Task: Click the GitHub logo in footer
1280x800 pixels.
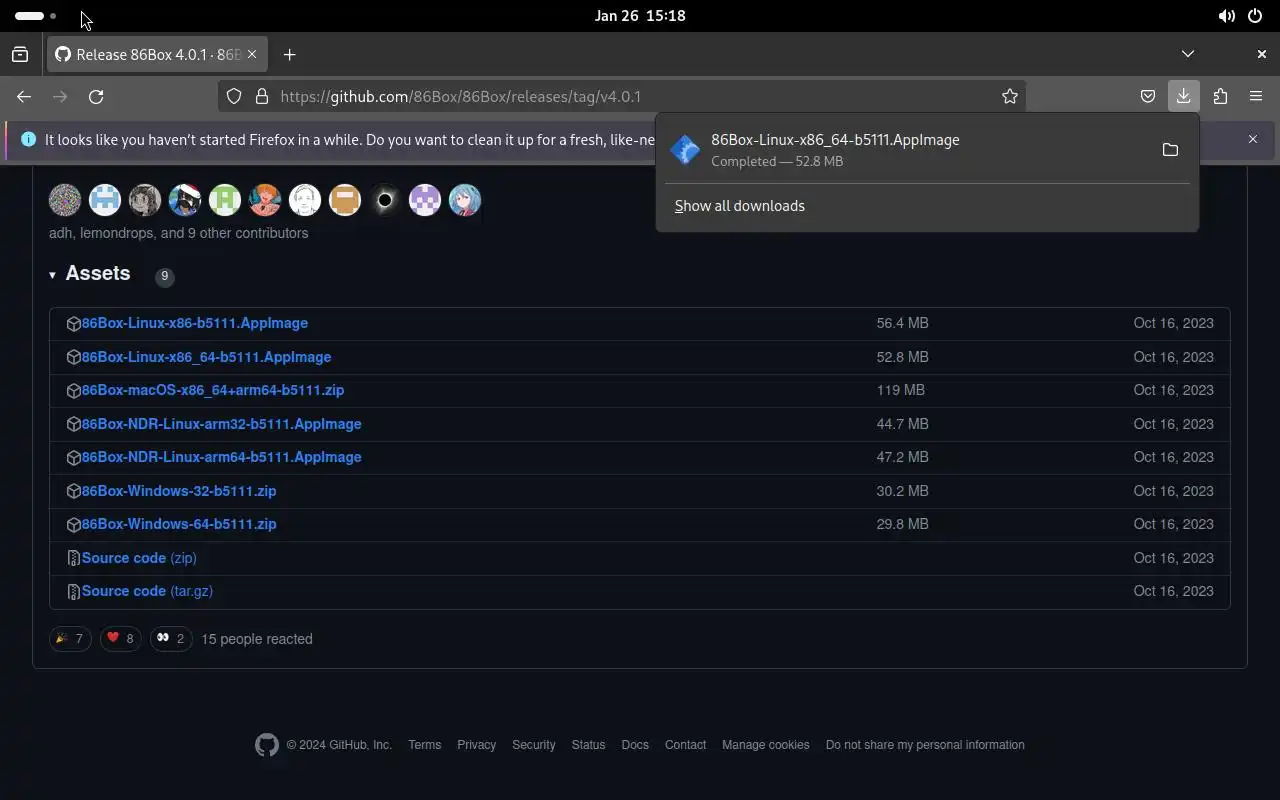Action: coord(267,745)
